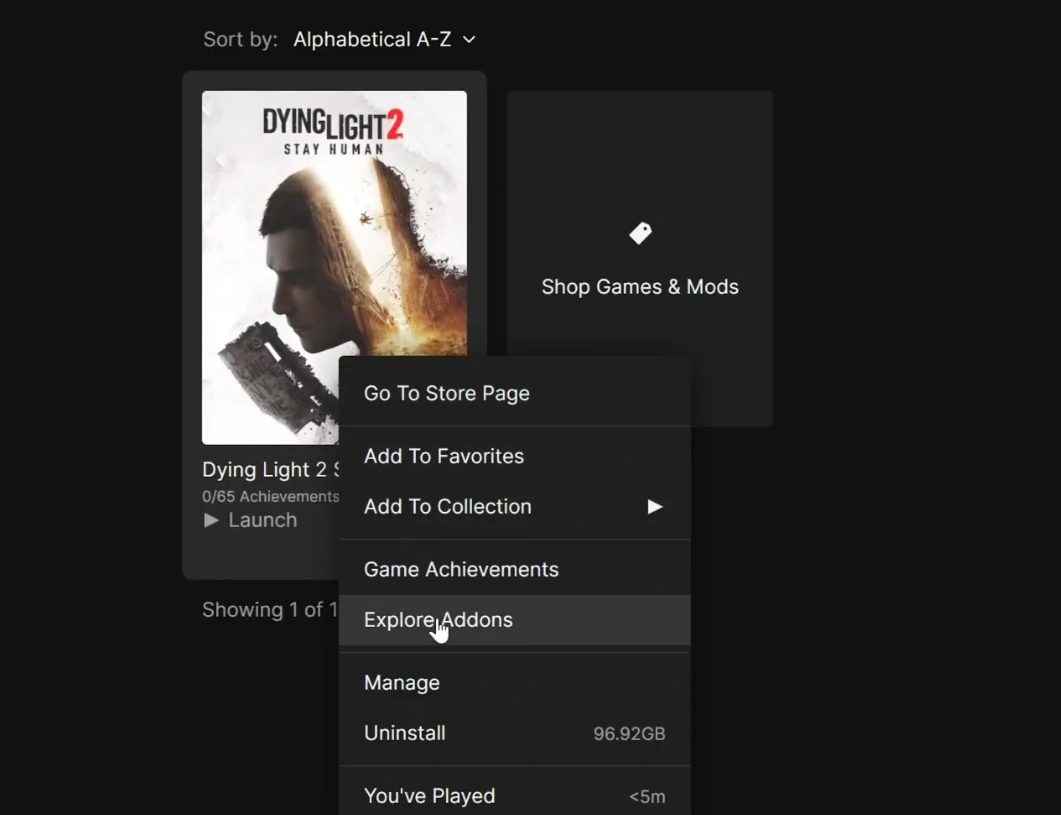Select Go To Store Page
This screenshot has height=815, width=1061.
pos(514,393)
